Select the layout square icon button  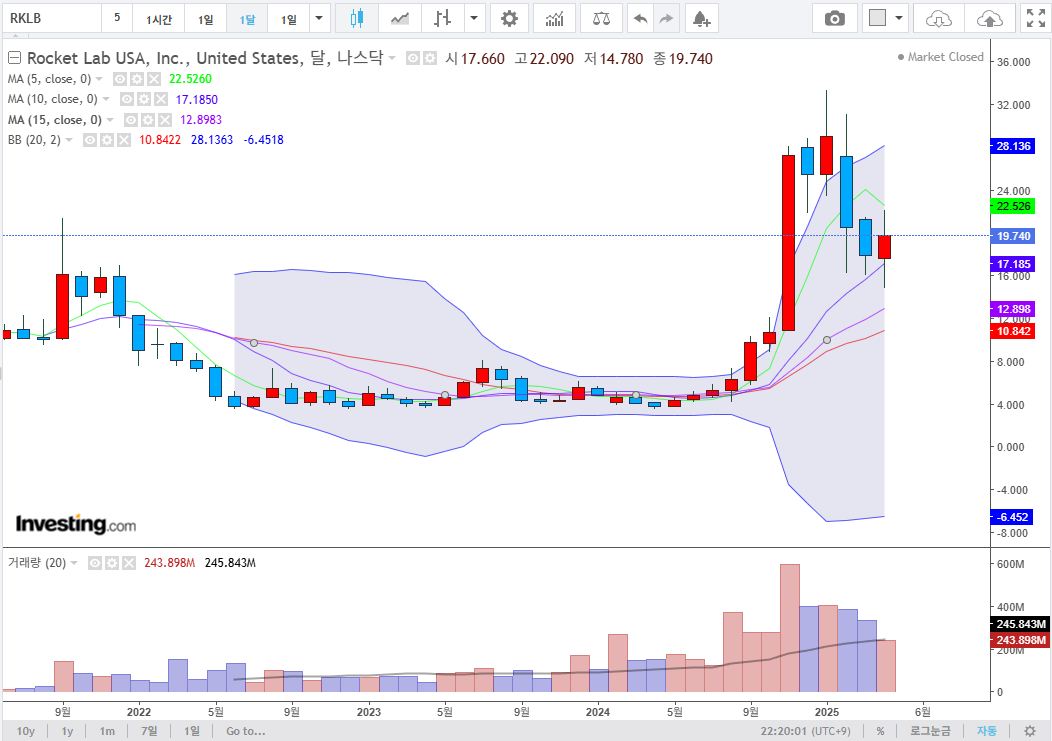click(x=878, y=18)
